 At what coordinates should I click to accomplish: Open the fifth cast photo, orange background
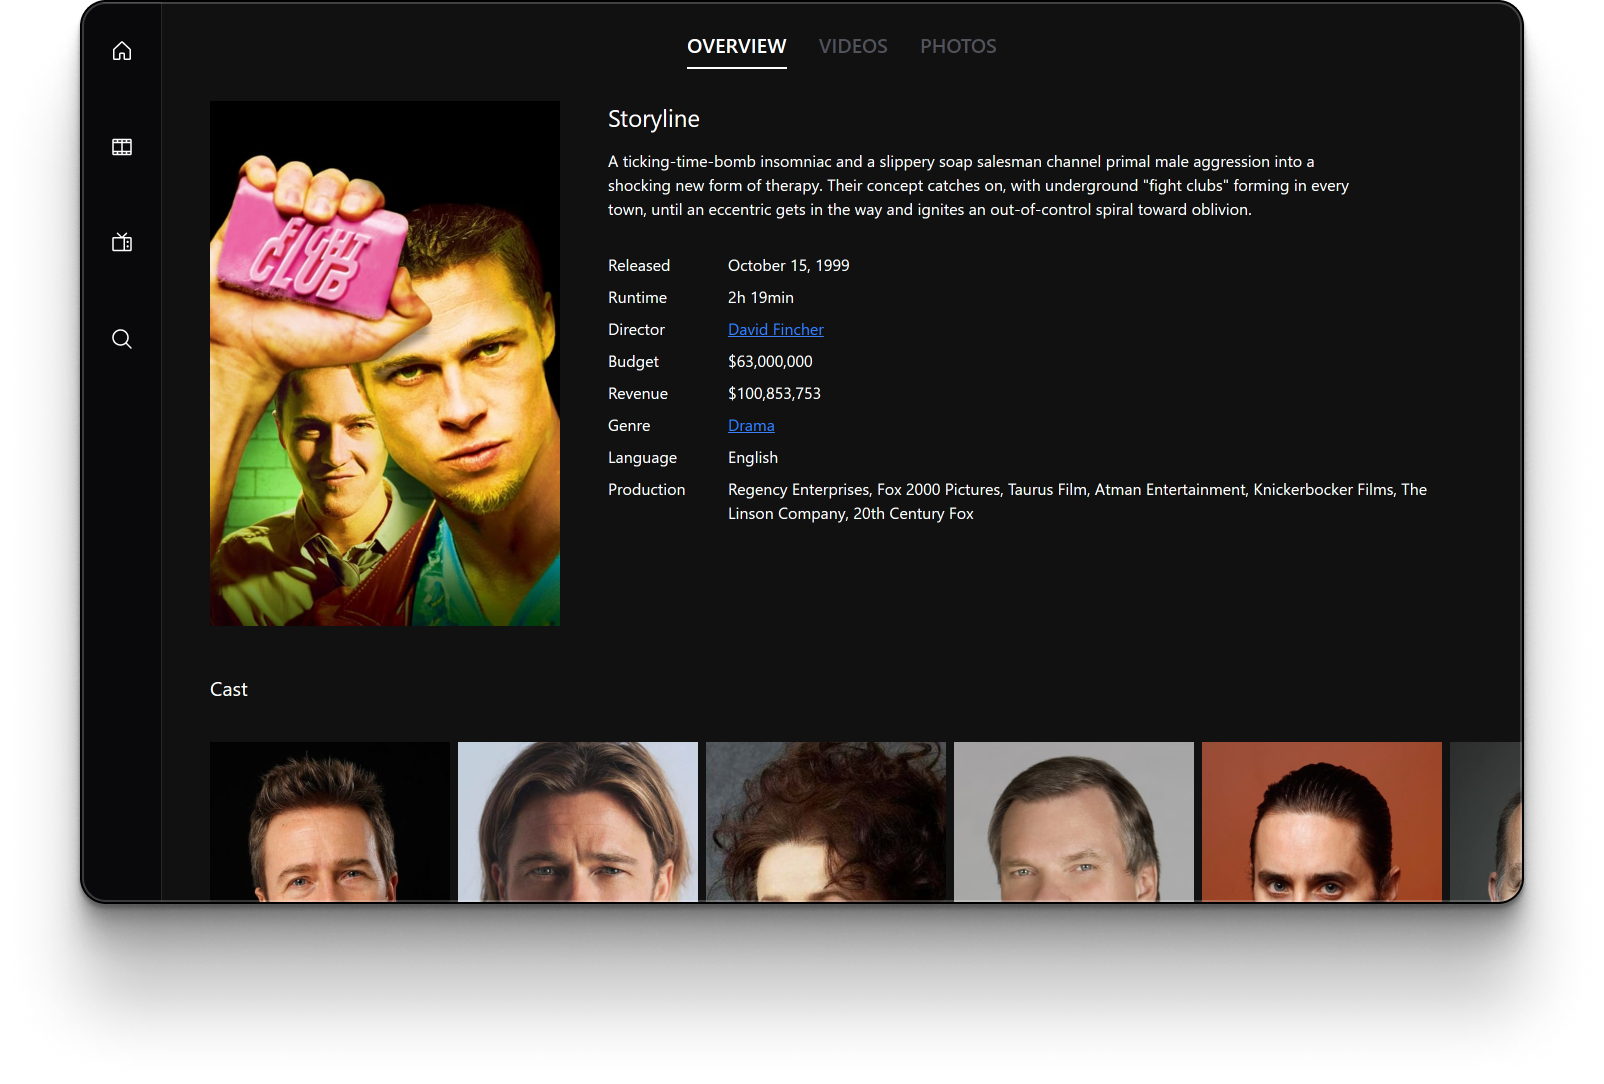pyautogui.click(x=1322, y=822)
